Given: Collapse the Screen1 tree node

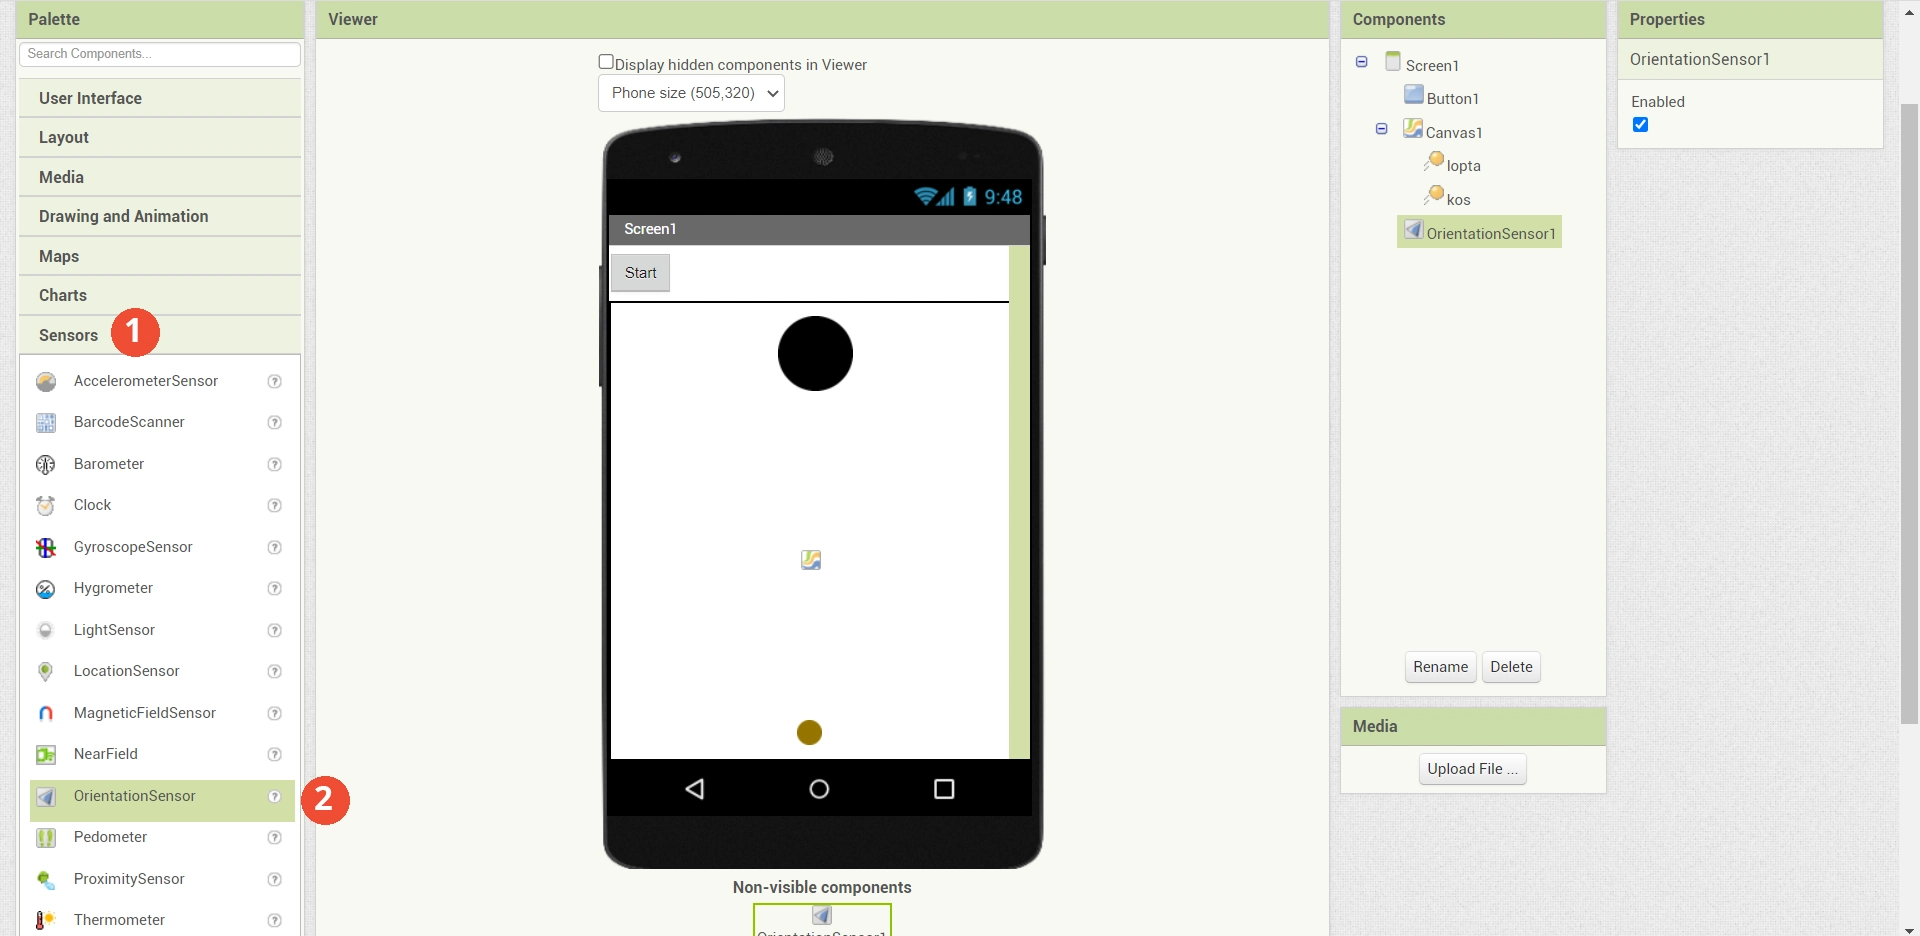Looking at the screenshot, I should tap(1361, 62).
